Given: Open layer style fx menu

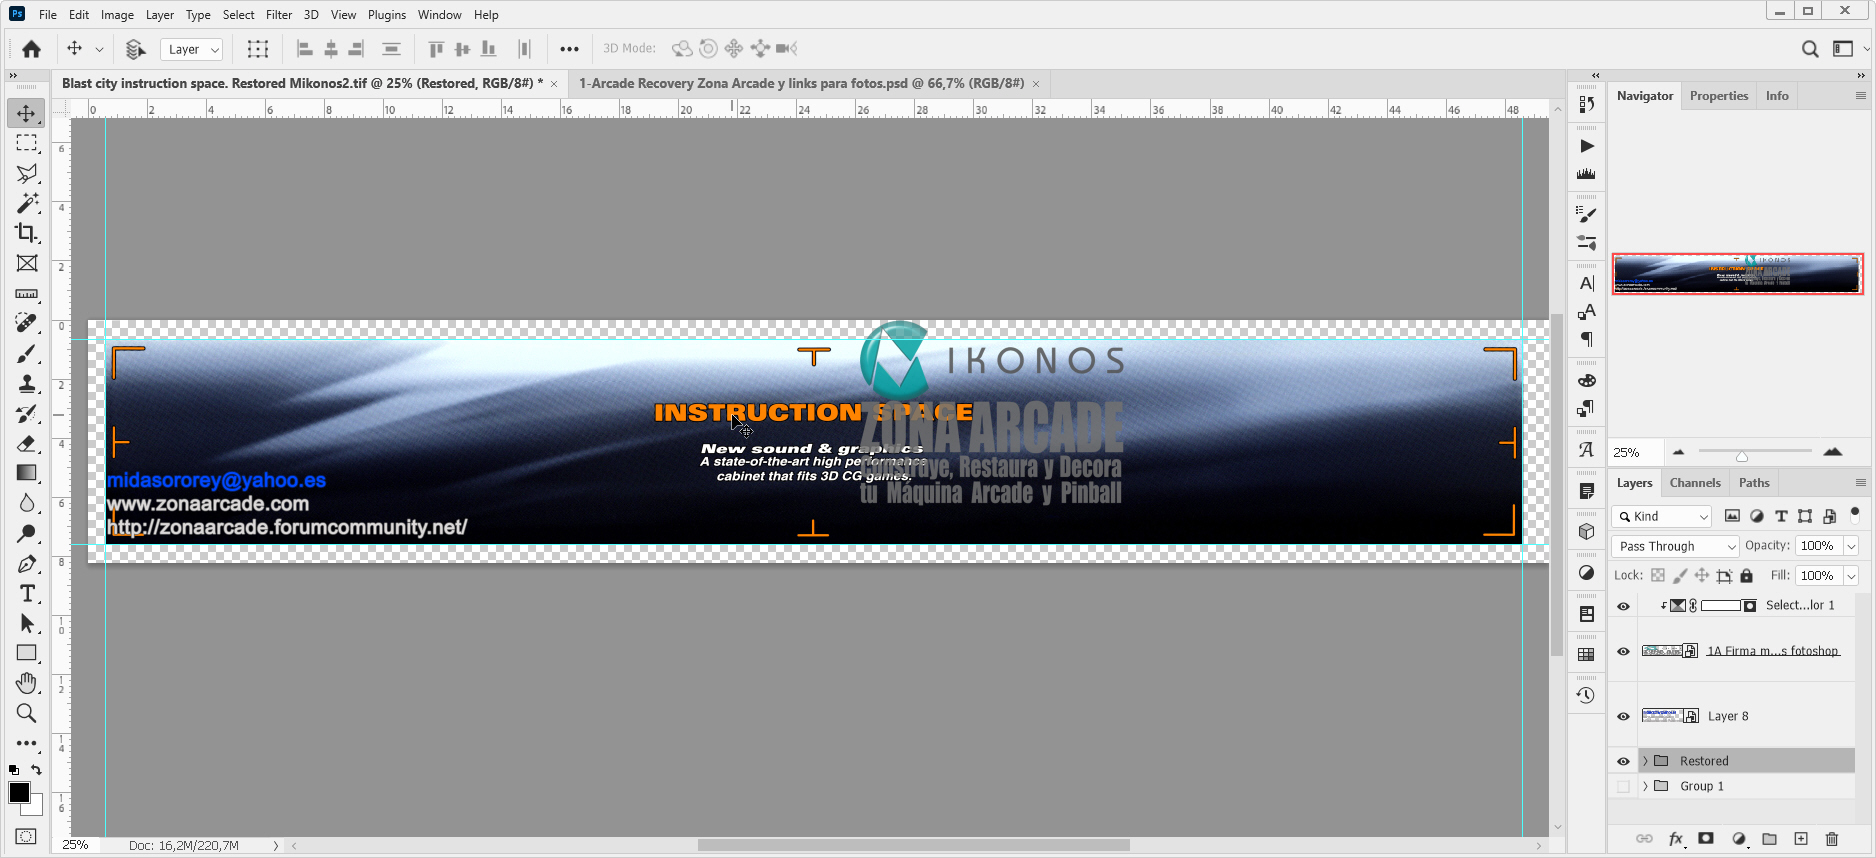Looking at the screenshot, I should coord(1676,839).
